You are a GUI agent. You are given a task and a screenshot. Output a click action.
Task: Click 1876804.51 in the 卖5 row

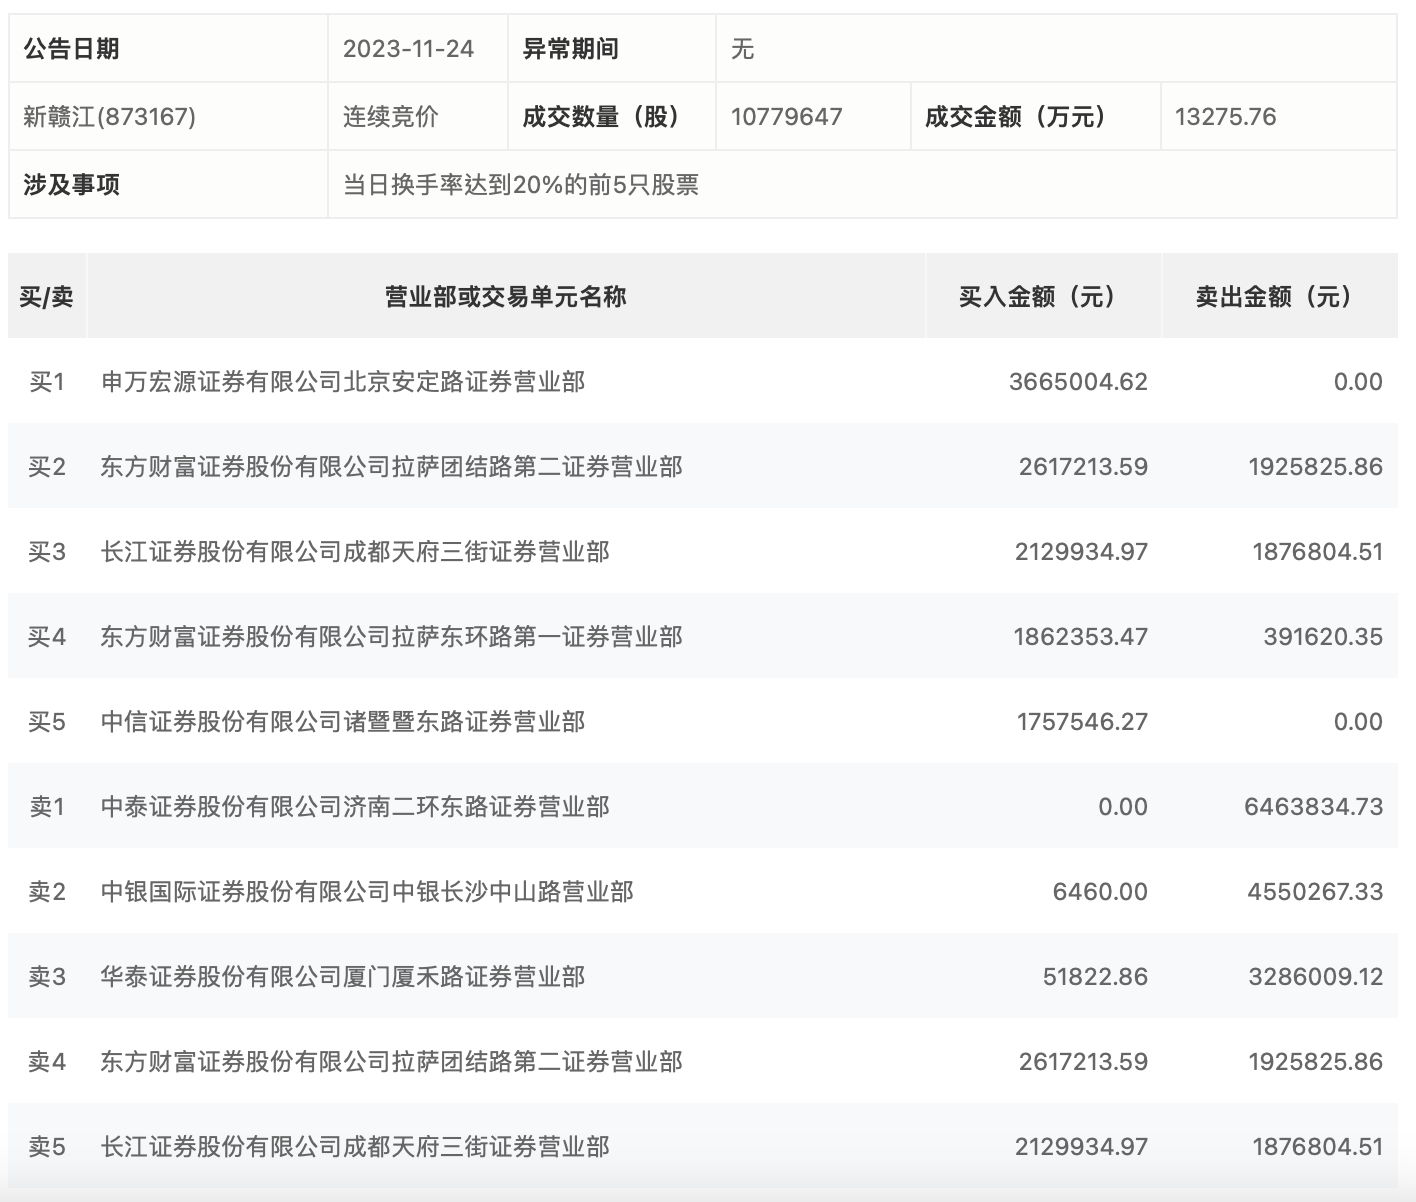tap(1317, 1146)
